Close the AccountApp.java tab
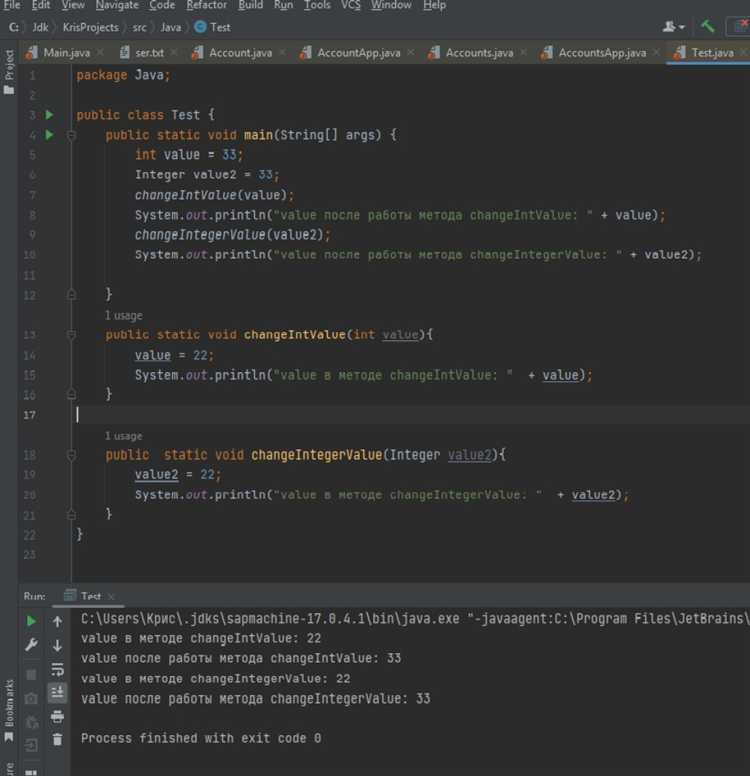 [410, 52]
